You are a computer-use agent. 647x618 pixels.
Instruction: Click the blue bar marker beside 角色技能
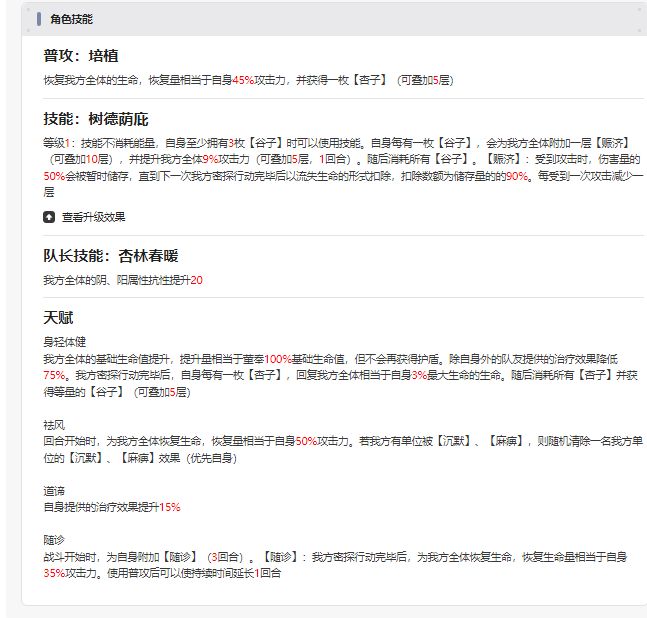(x=39, y=19)
